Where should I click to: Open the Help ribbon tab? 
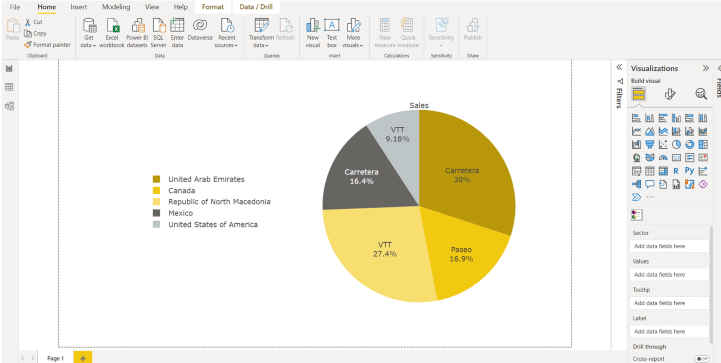click(x=181, y=7)
